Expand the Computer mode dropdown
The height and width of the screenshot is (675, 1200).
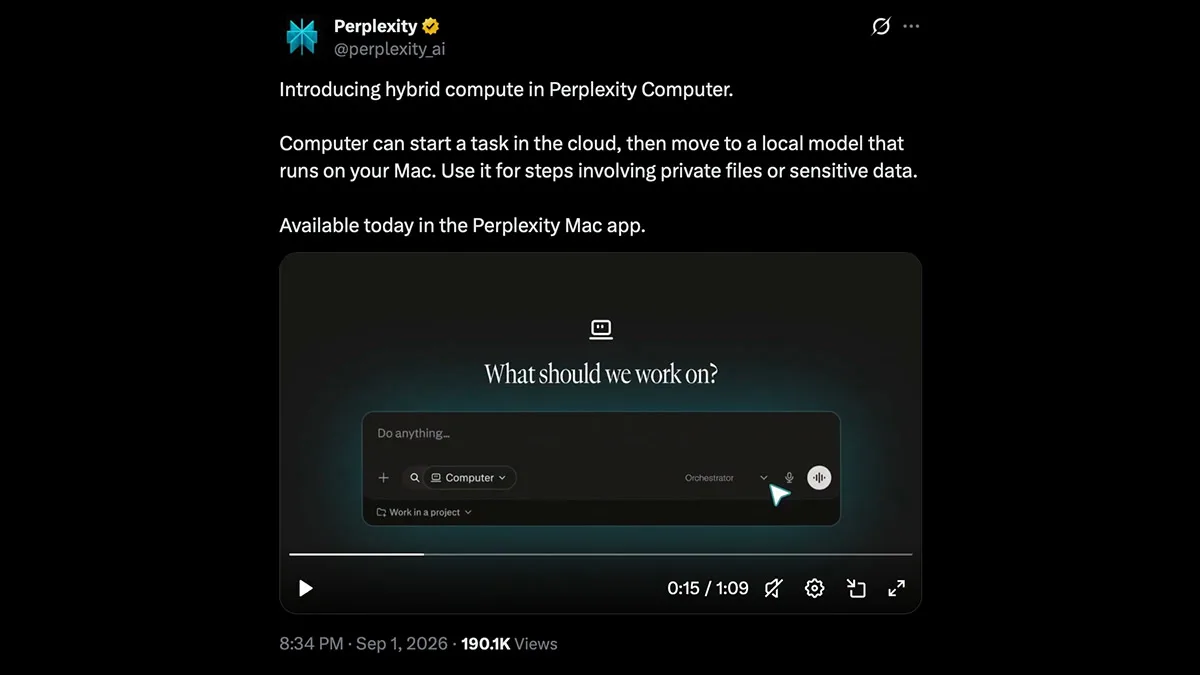[469, 478]
